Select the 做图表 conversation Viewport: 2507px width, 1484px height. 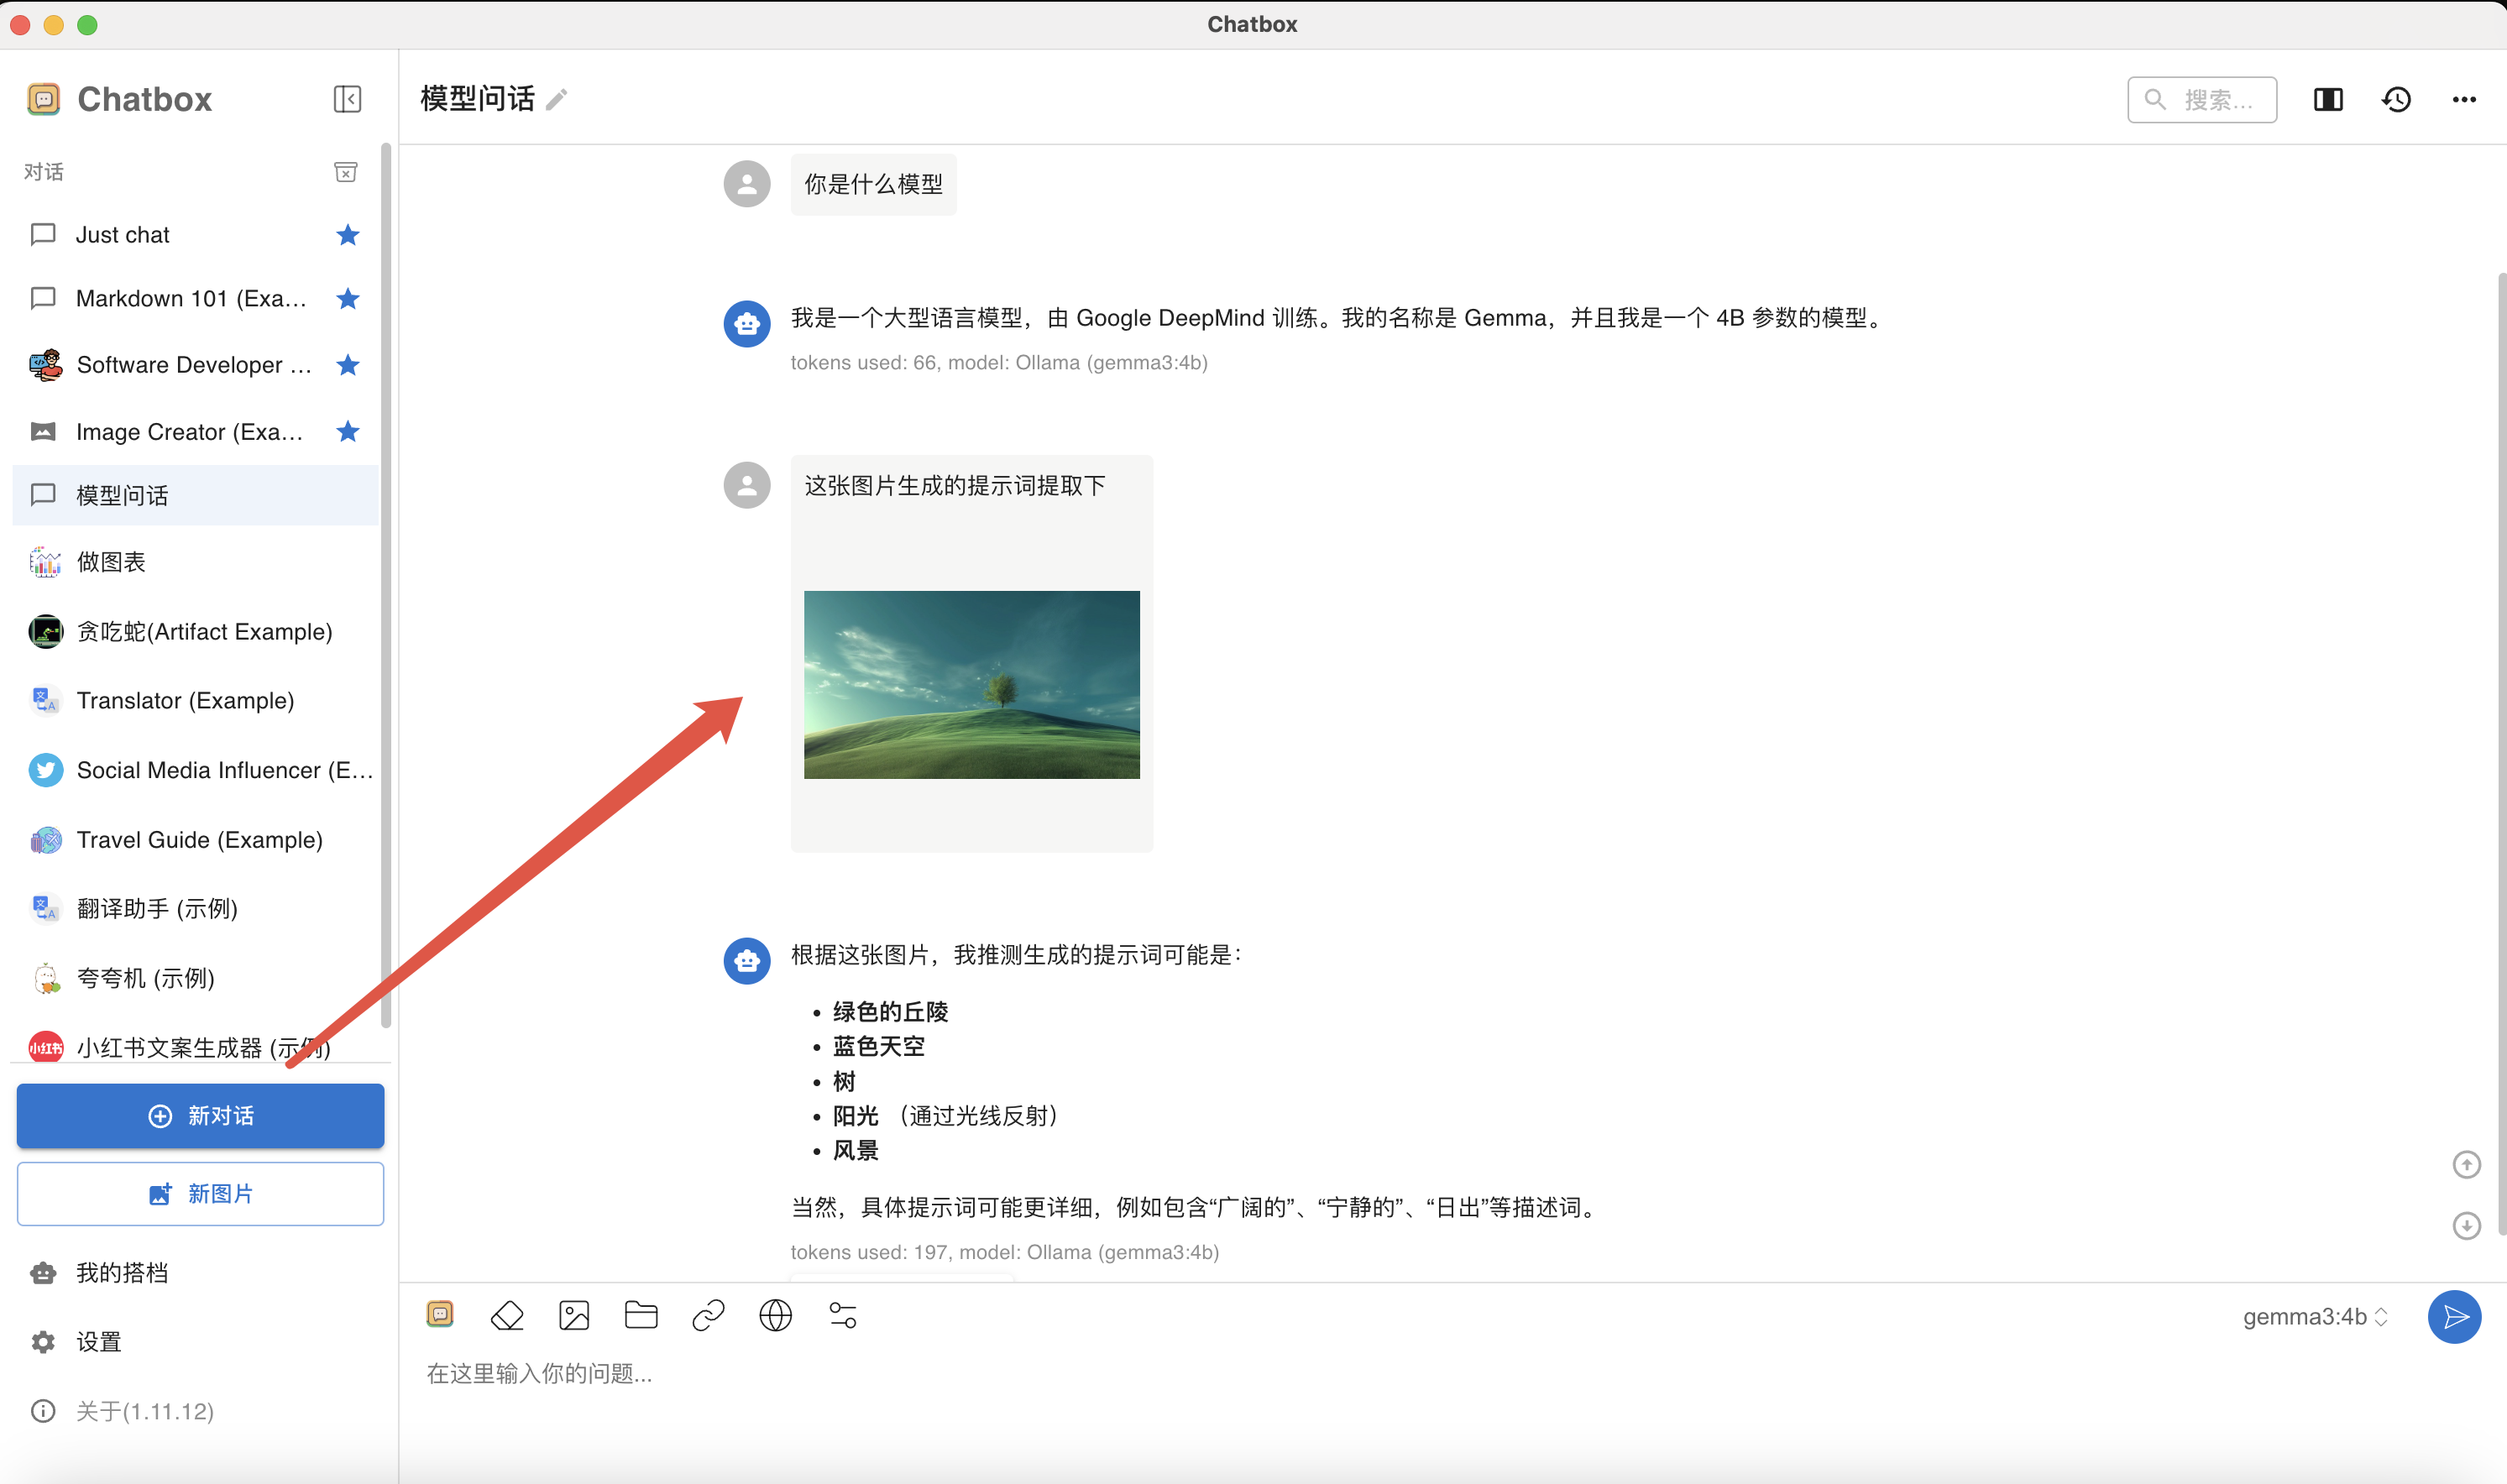click(x=112, y=562)
